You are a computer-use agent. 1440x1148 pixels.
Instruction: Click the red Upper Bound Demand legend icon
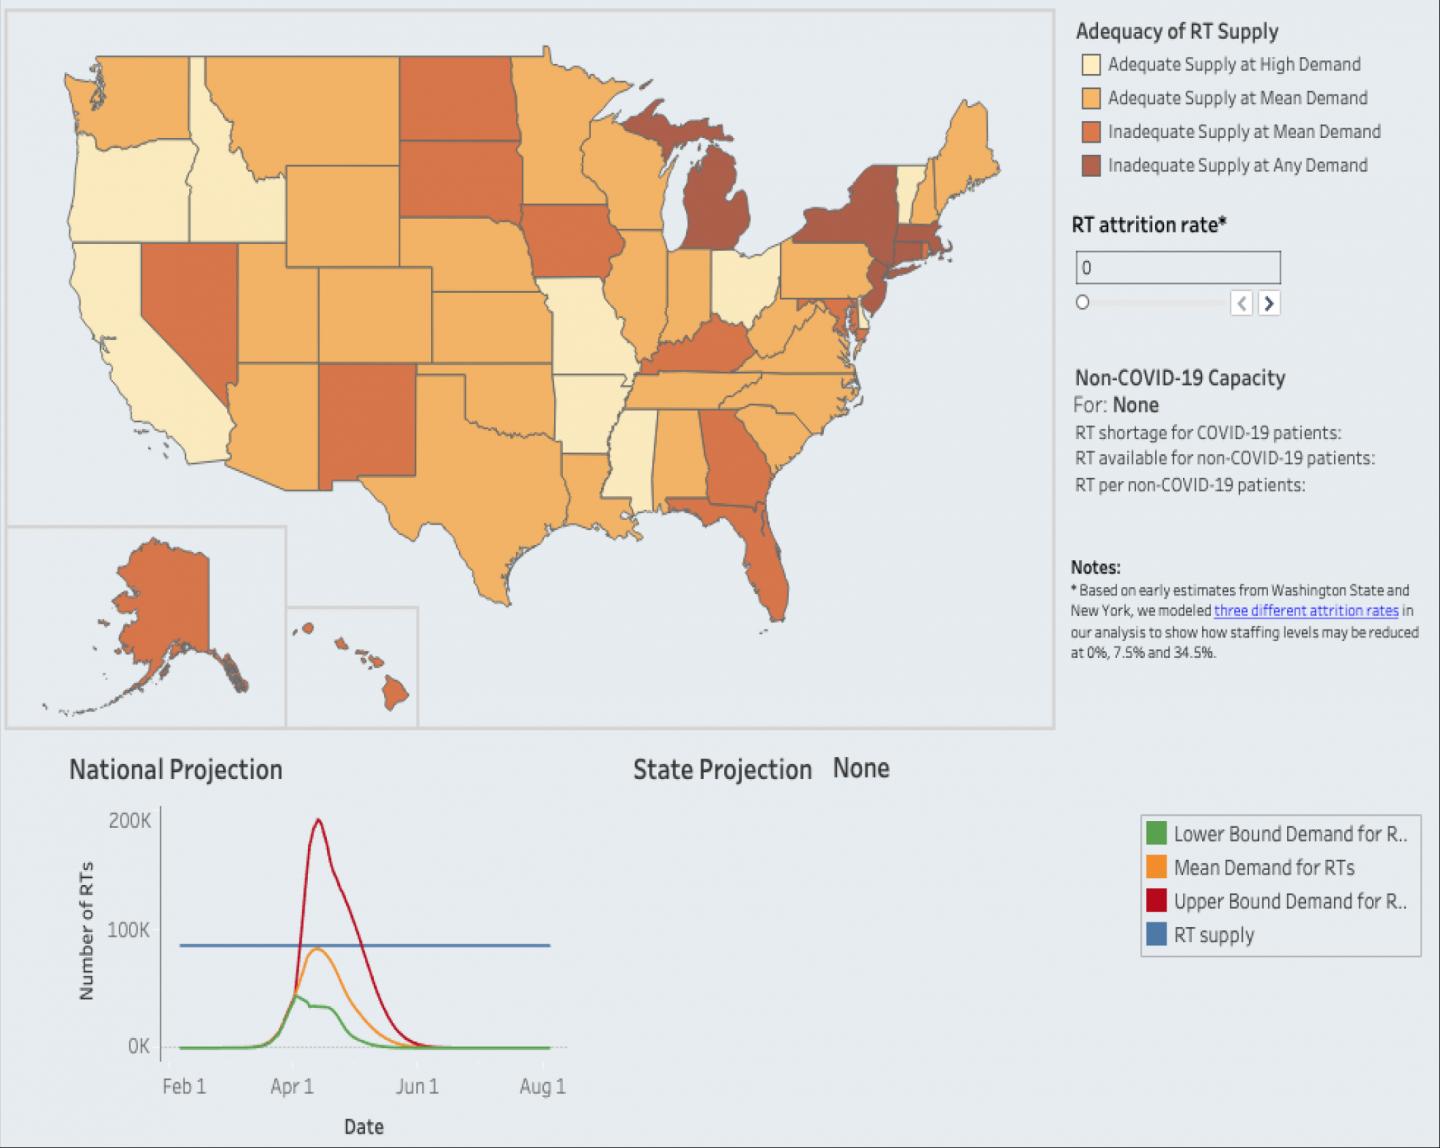(x=1156, y=900)
